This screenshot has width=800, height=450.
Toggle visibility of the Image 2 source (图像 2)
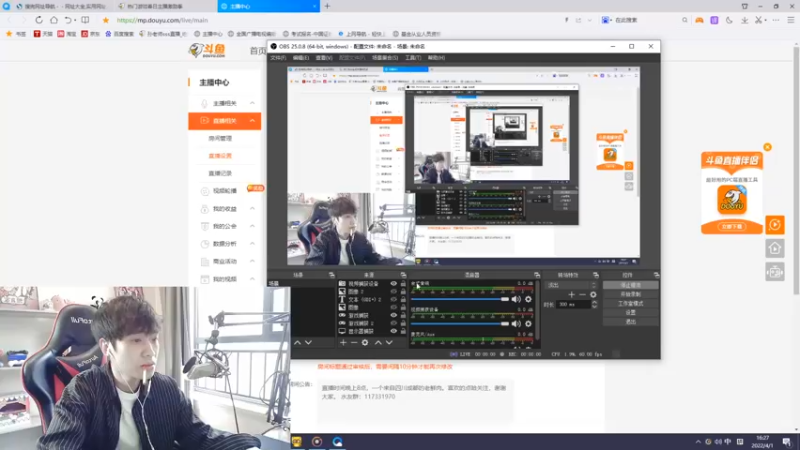[393, 291]
